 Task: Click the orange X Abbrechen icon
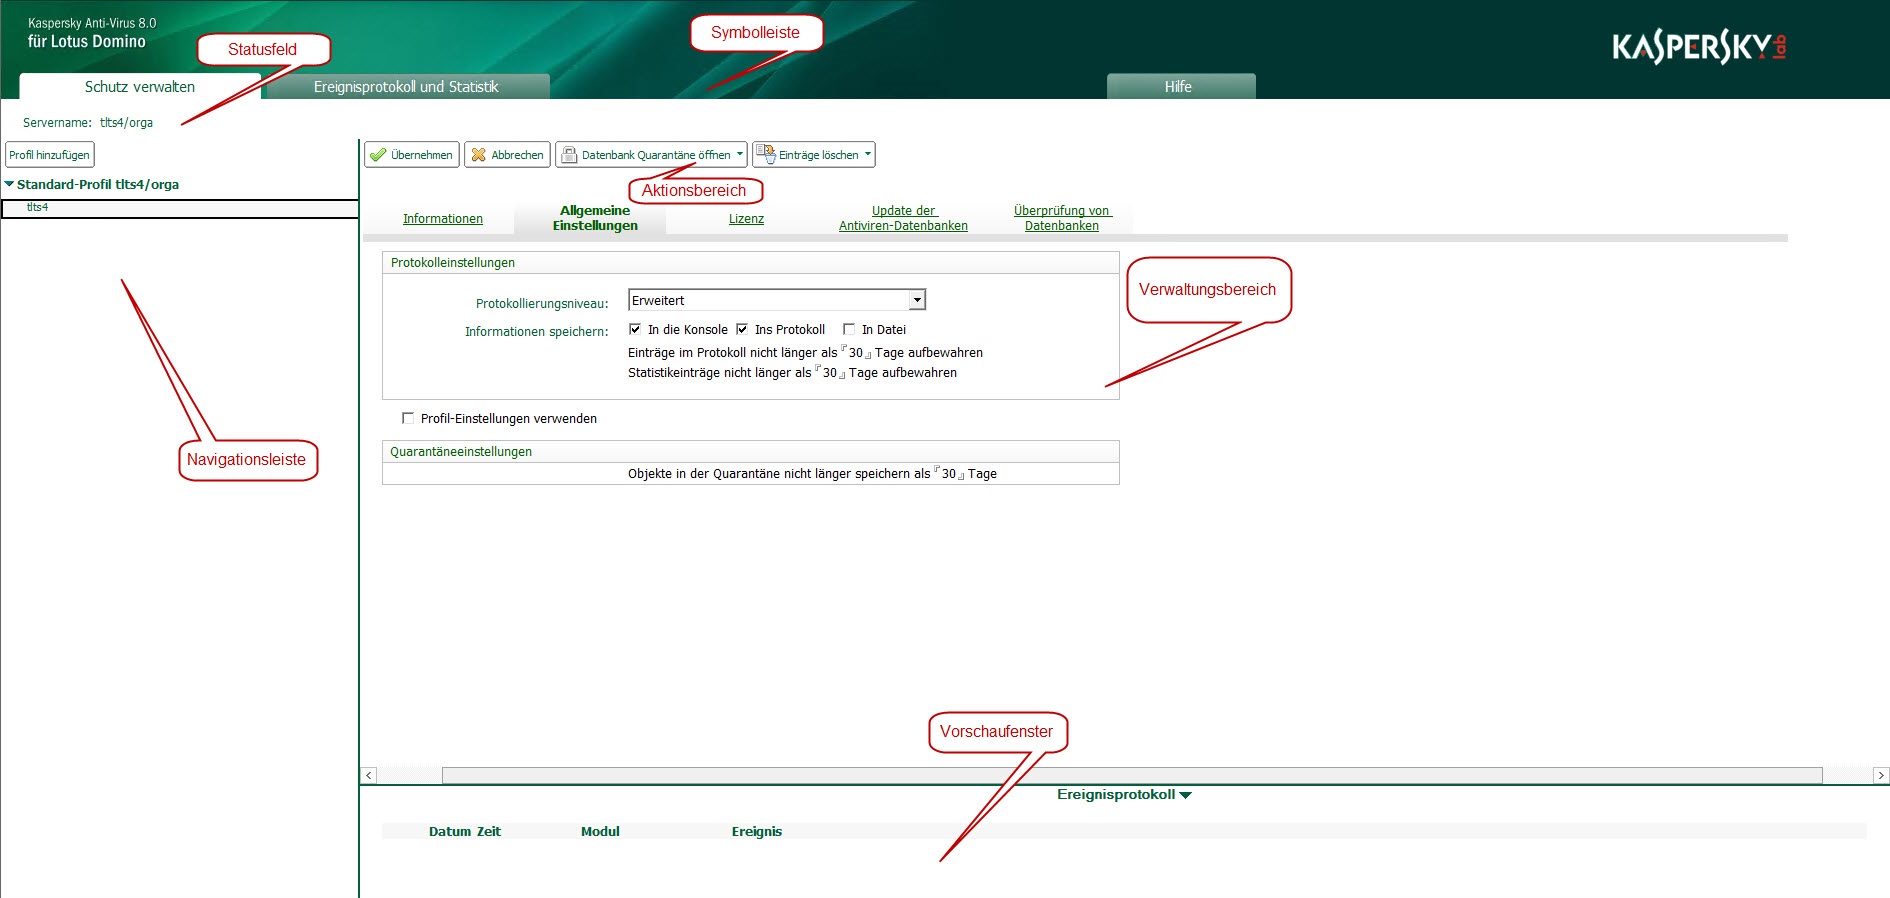click(x=479, y=155)
